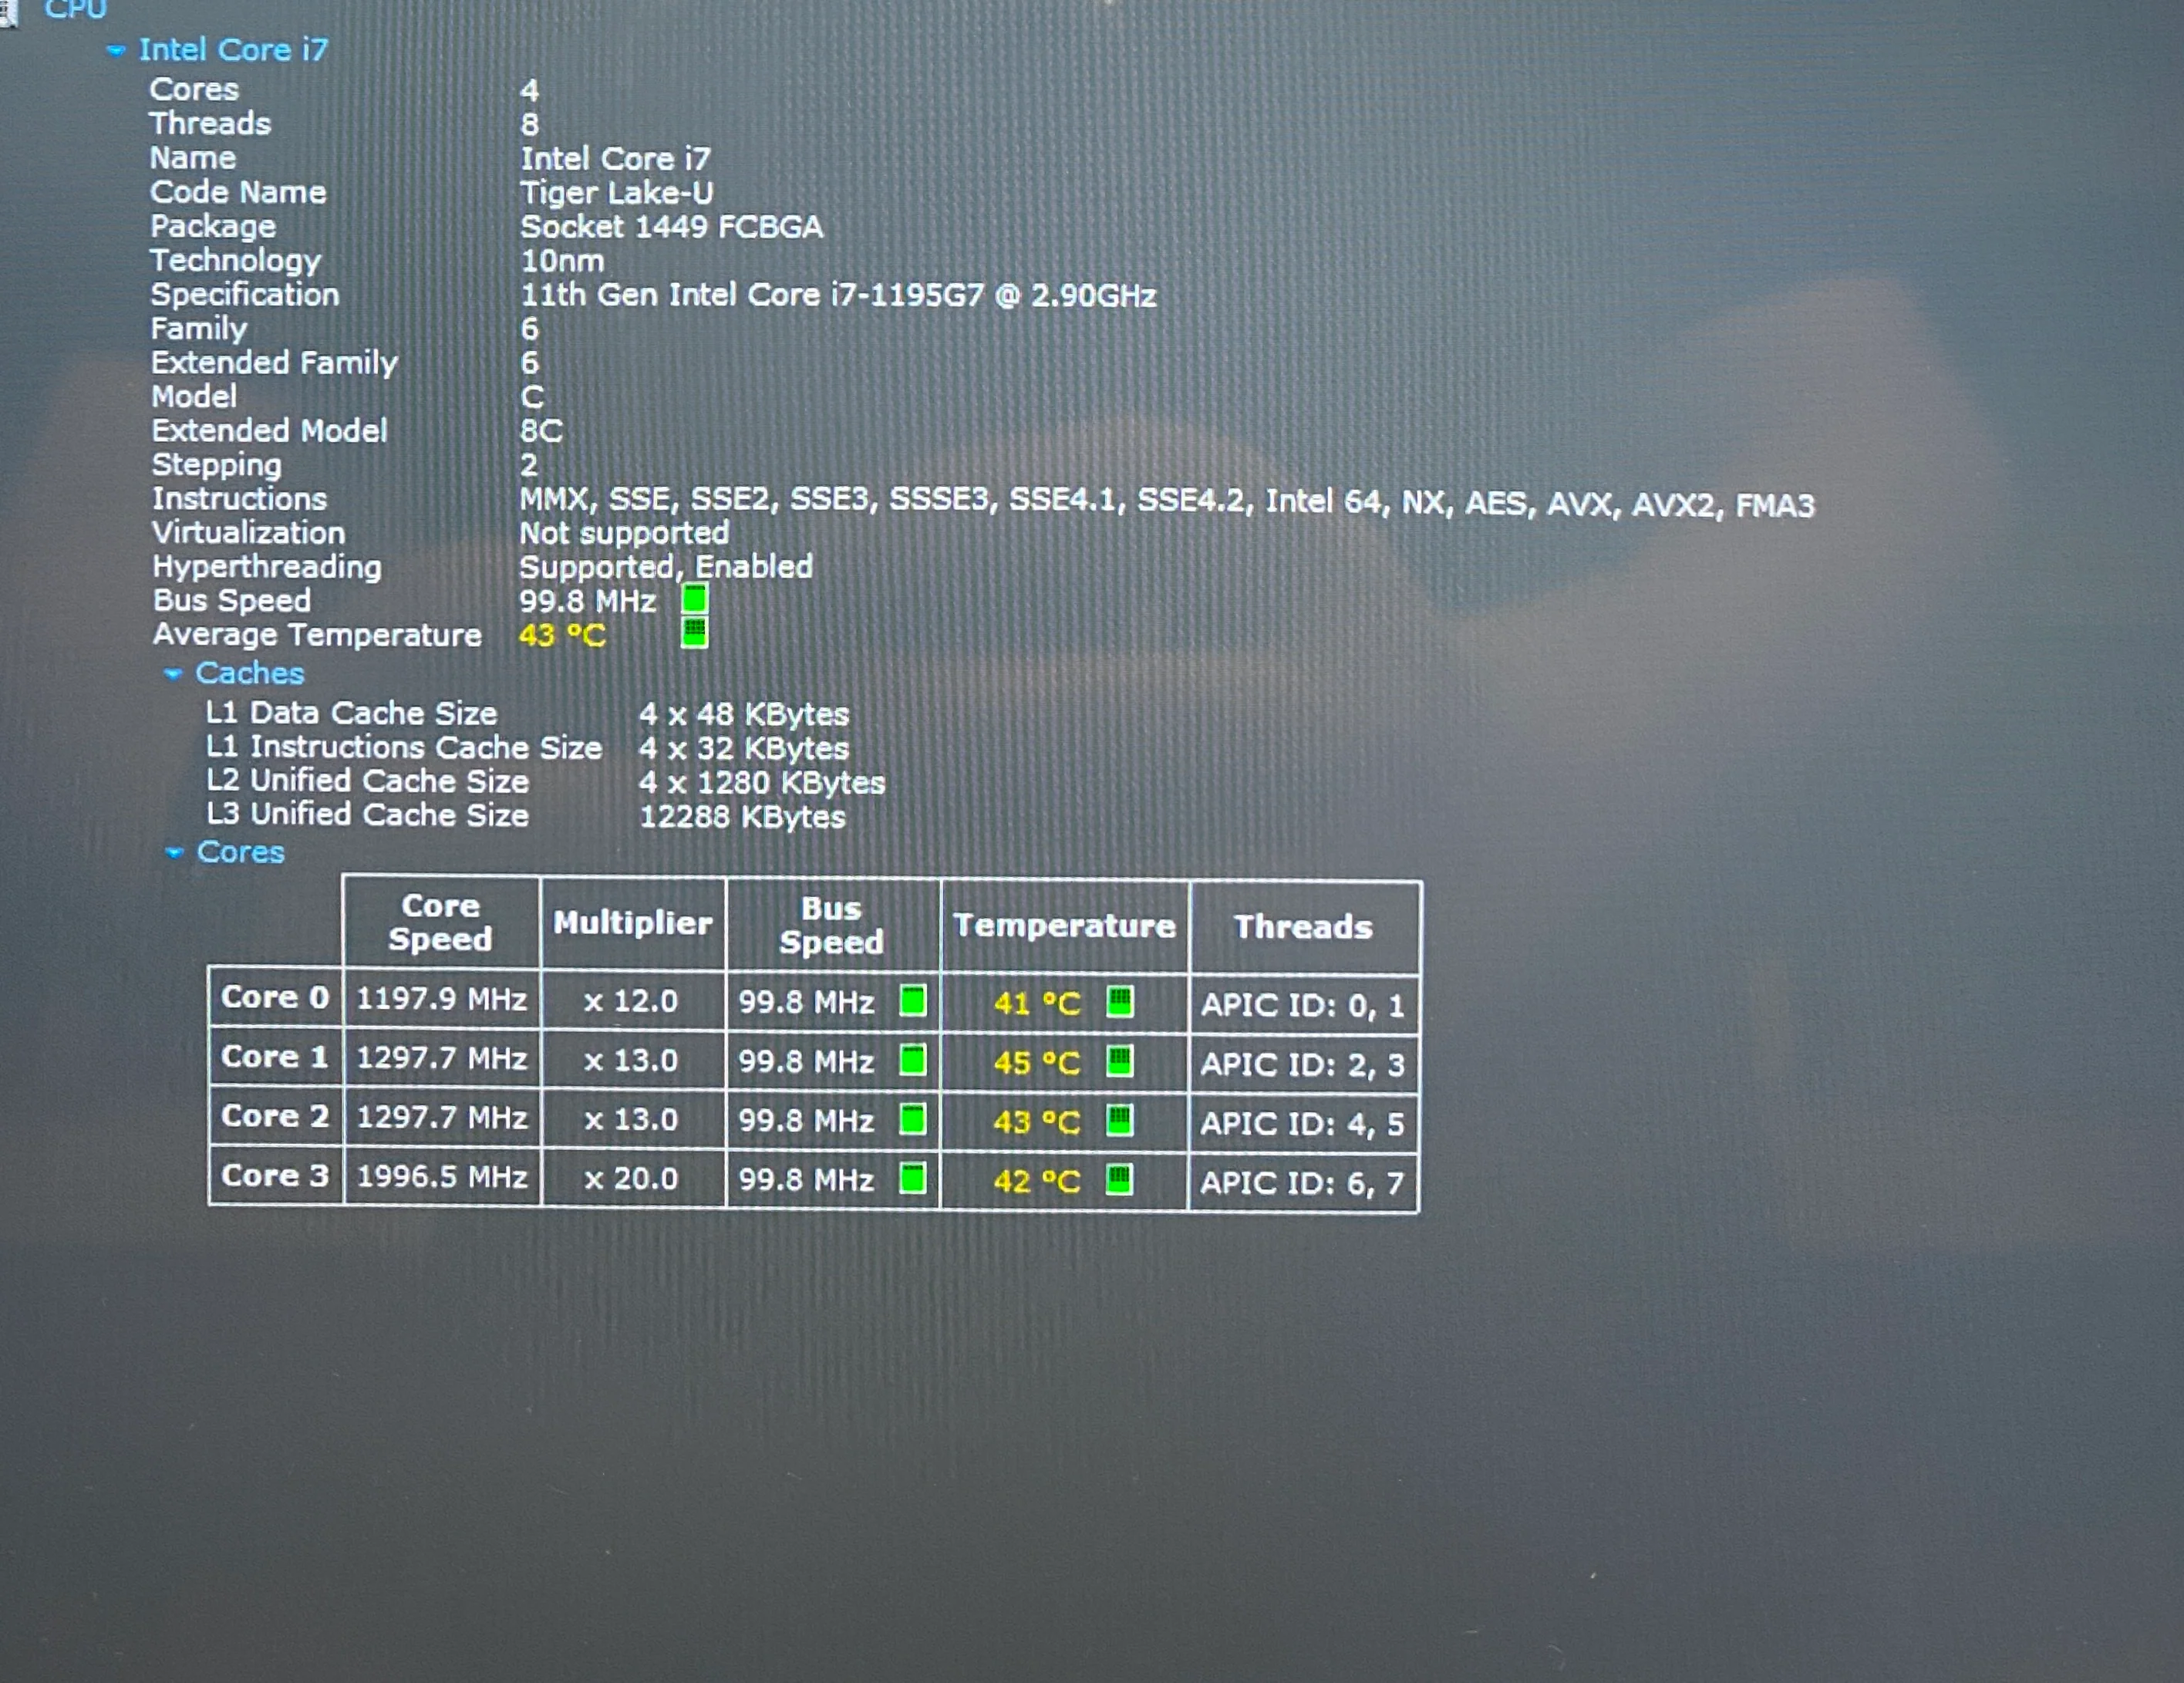Click the APIC ID: 2, 3 cell
The width and height of the screenshot is (2184, 1683).
(1303, 1064)
